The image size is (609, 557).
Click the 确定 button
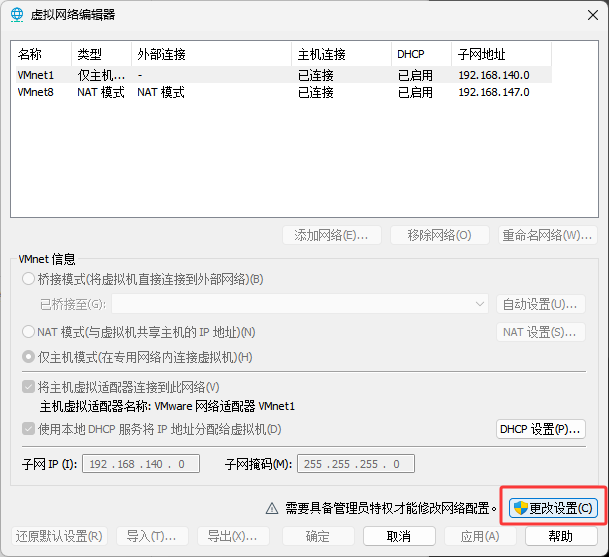click(x=318, y=536)
